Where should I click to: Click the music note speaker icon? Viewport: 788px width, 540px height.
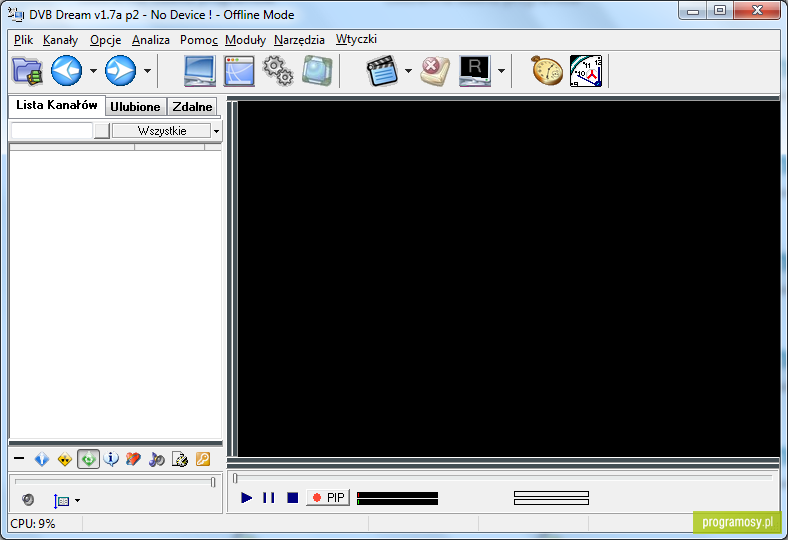click(156, 459)
